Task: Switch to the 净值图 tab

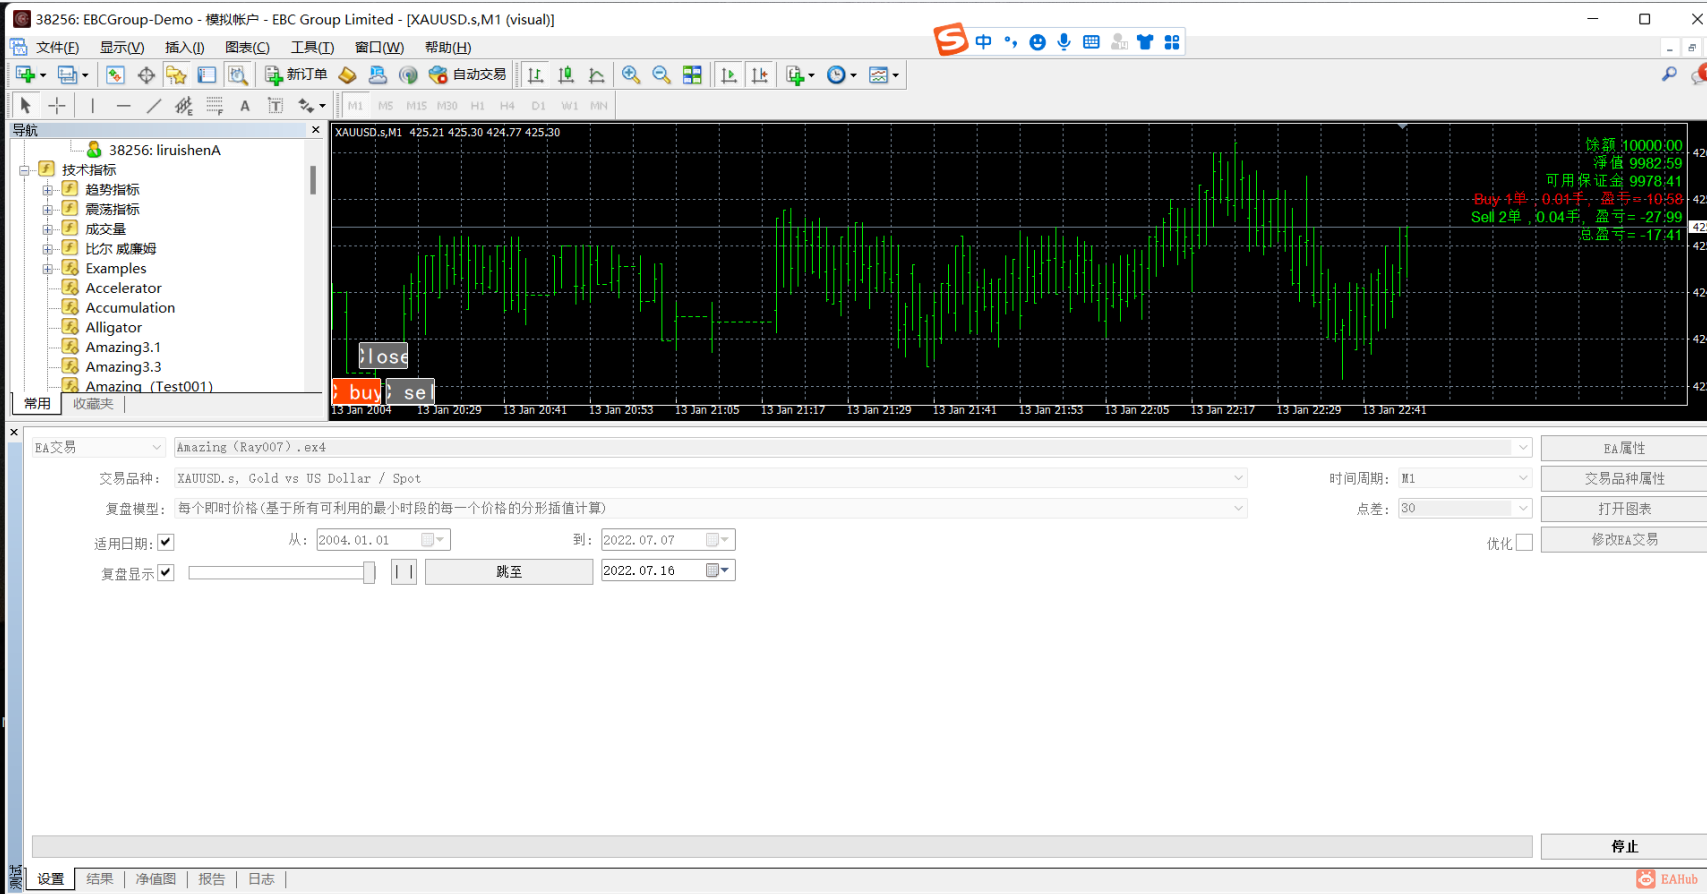Action: coord(155,879)
